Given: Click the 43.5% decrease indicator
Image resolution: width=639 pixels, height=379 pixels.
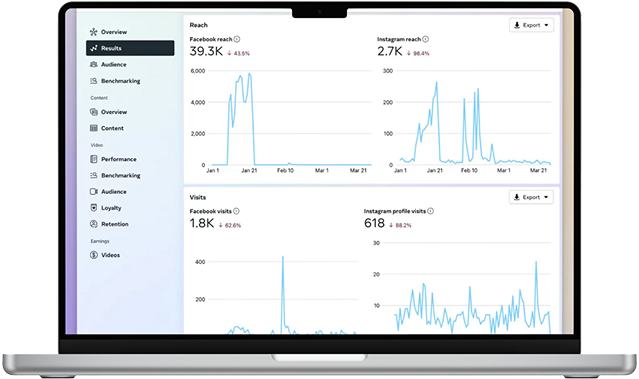Looking at the screenshot, I should coord(238,53).
